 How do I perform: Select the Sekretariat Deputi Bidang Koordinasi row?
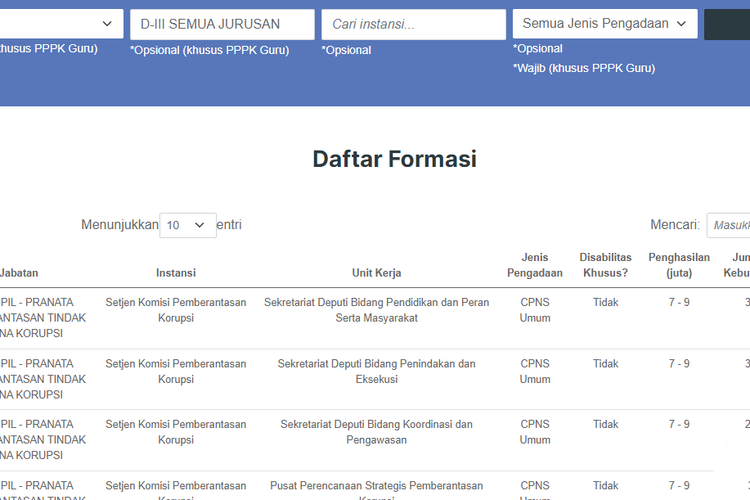click(x=376, y=432)
